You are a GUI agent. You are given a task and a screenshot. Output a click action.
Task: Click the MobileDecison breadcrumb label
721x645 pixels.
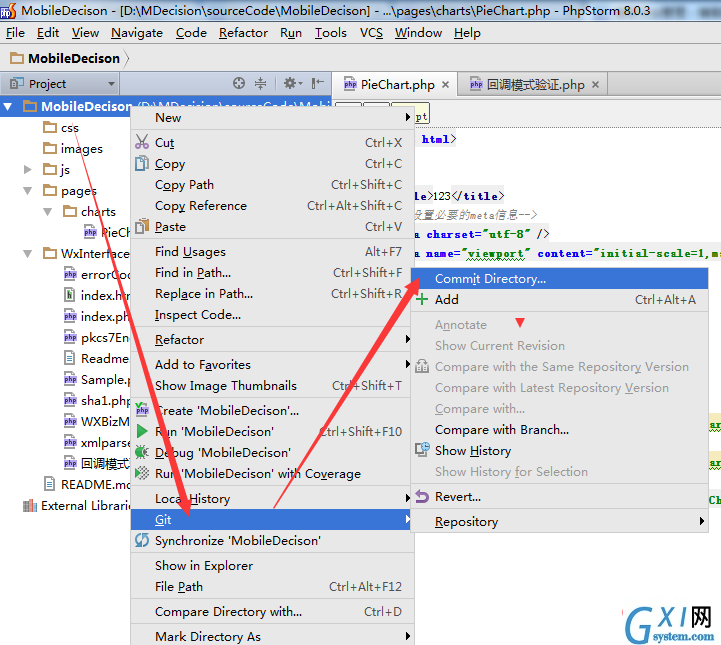coord(74,58)
